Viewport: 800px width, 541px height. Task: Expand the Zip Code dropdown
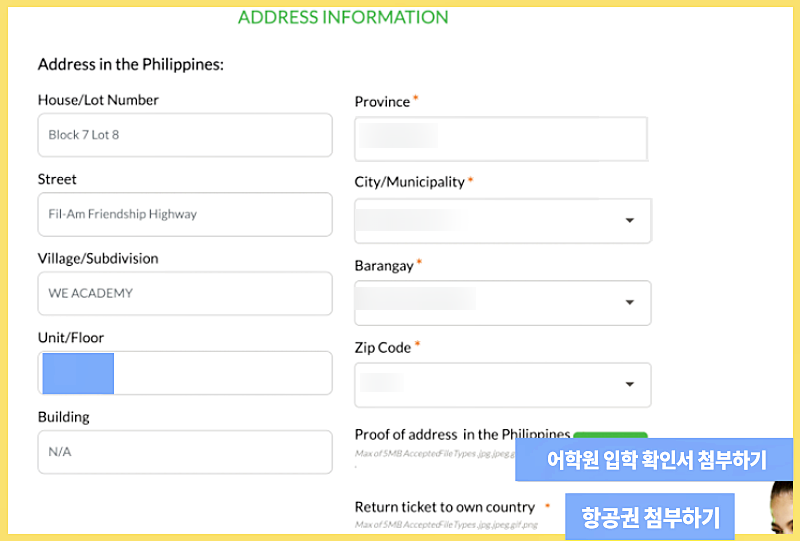tap(629, 384)
